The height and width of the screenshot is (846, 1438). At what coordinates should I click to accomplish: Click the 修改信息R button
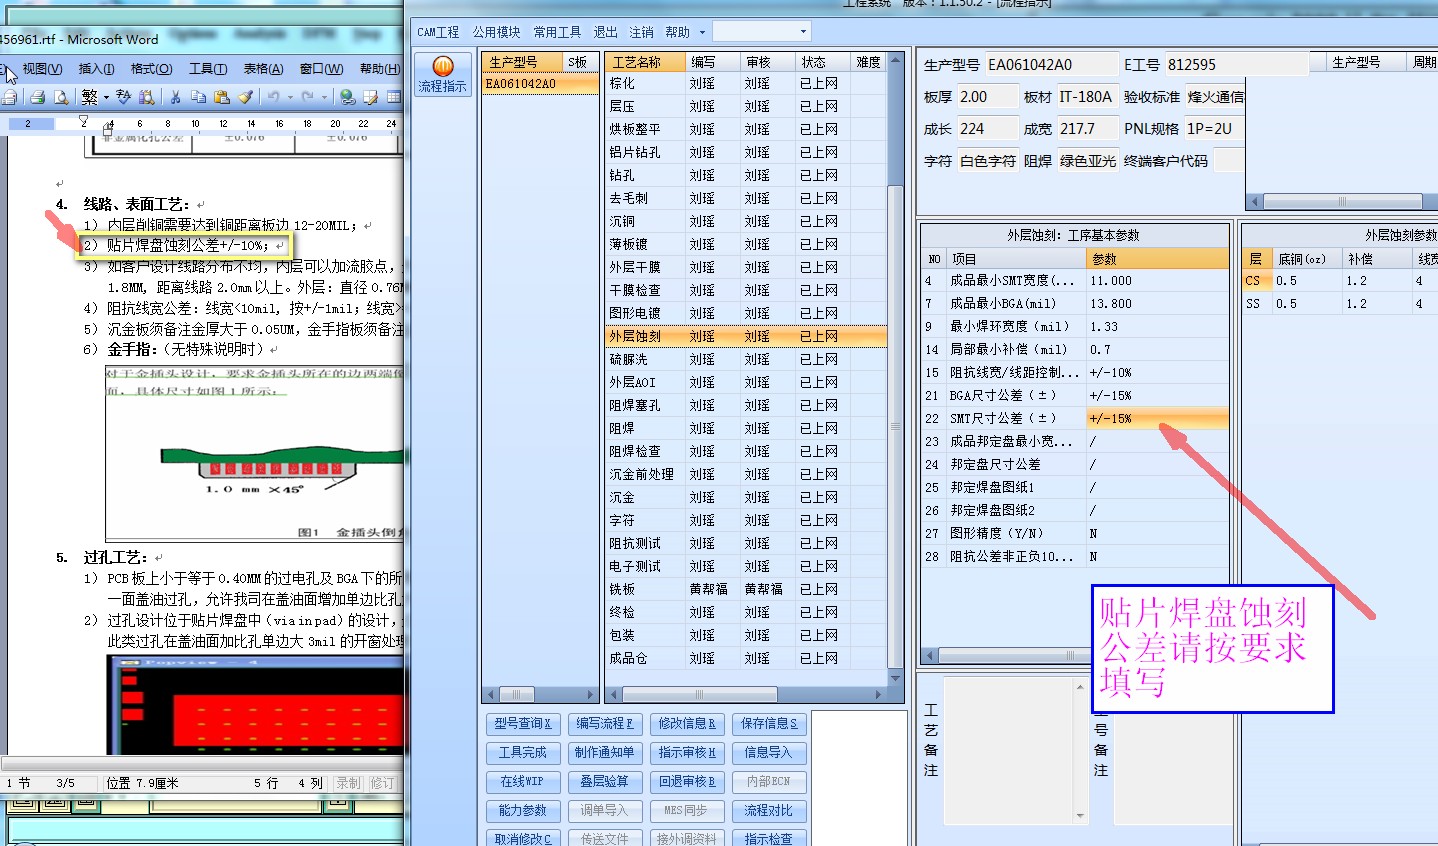686,723
